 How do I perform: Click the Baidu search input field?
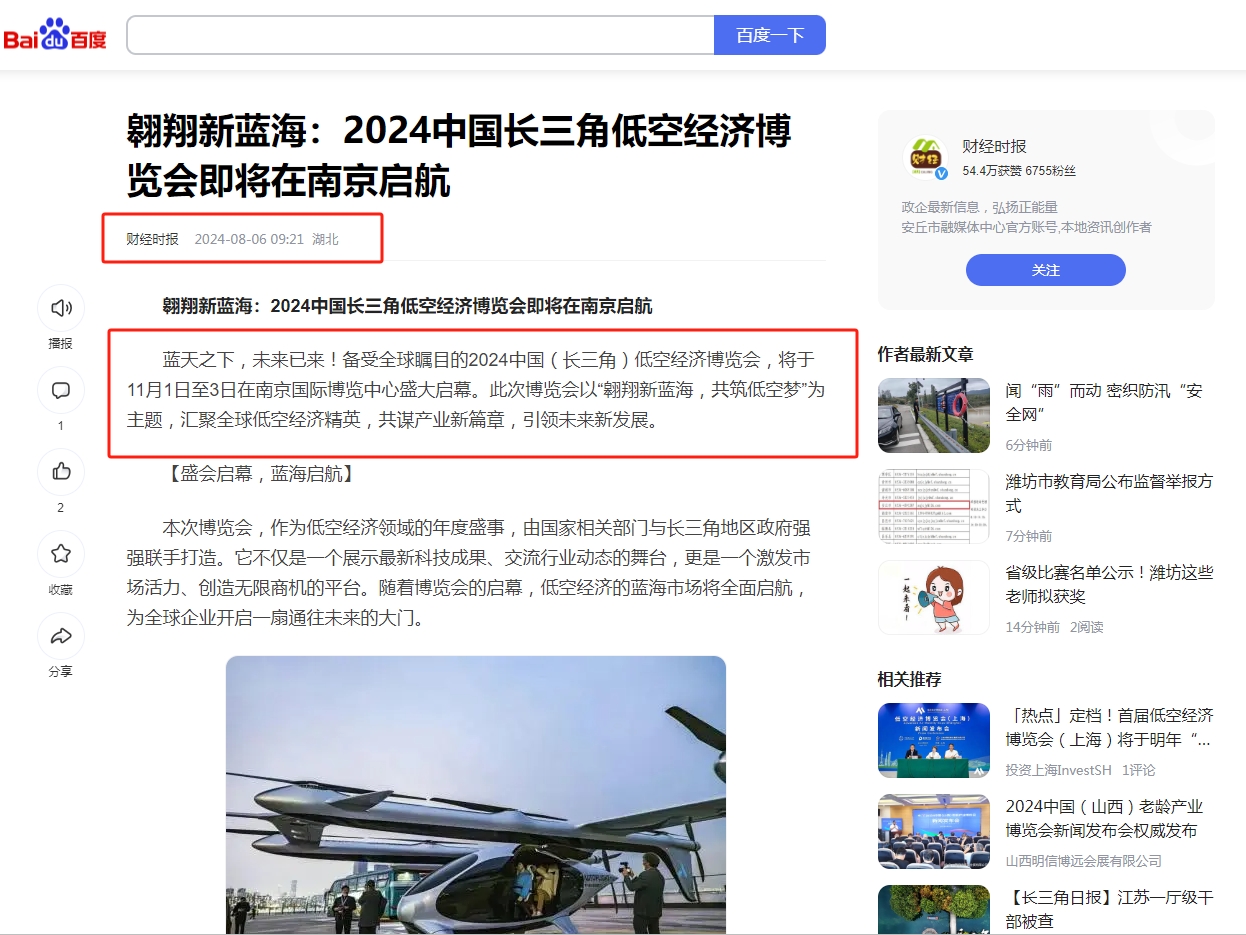[x=420, y=35]
